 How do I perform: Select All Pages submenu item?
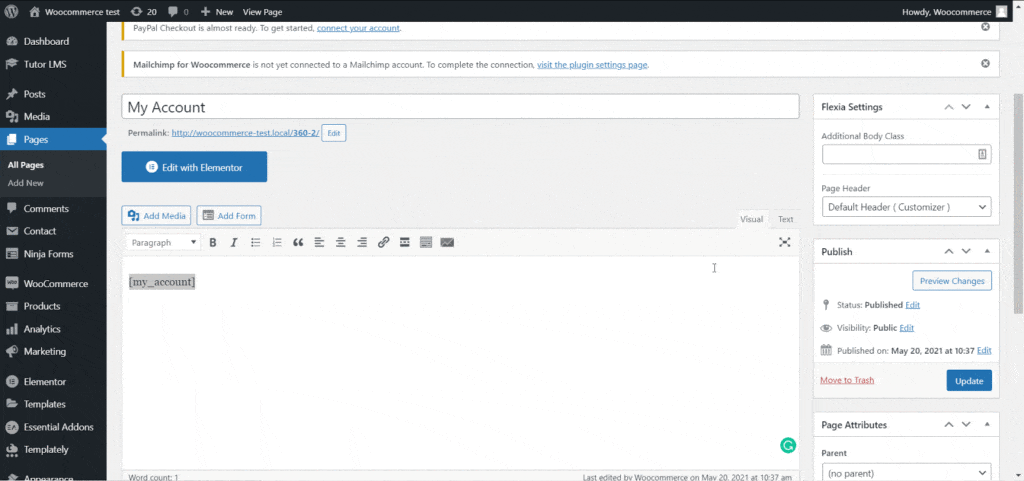pyautogui.click(x=25, y=165)
